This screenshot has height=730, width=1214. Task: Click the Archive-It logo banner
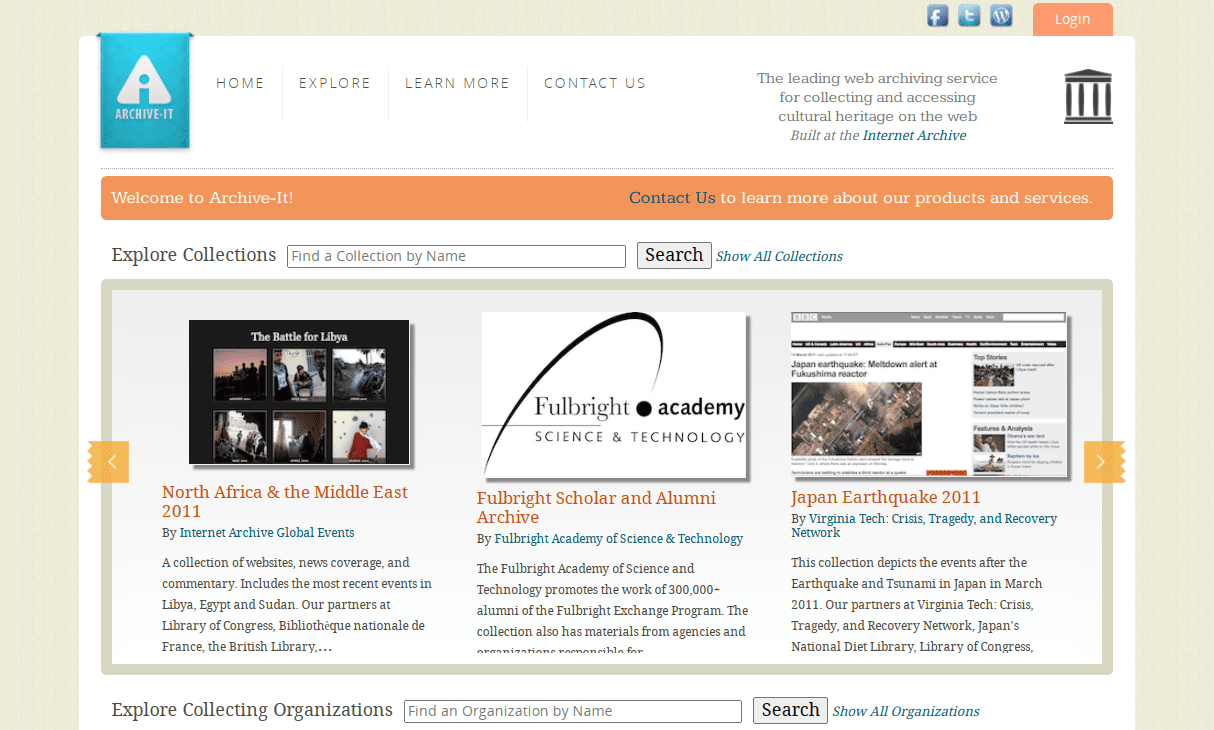[144, 91]
